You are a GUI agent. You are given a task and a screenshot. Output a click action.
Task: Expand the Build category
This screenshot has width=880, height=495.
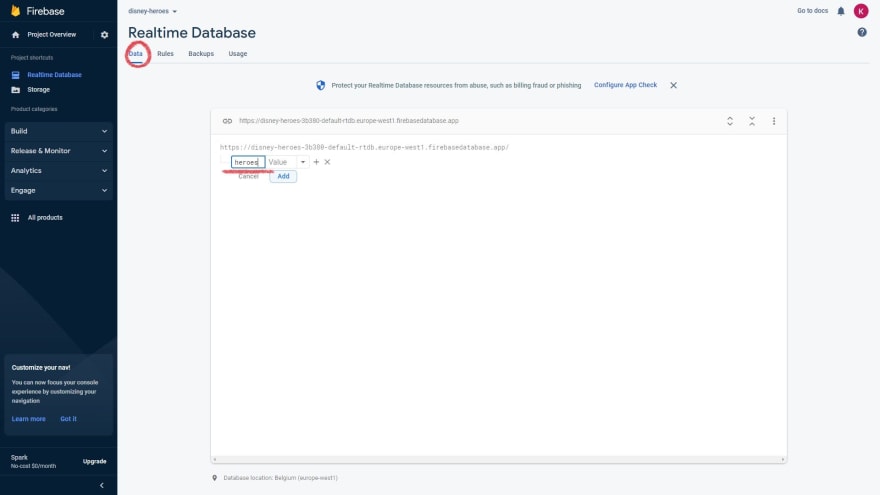click(58, 131)
